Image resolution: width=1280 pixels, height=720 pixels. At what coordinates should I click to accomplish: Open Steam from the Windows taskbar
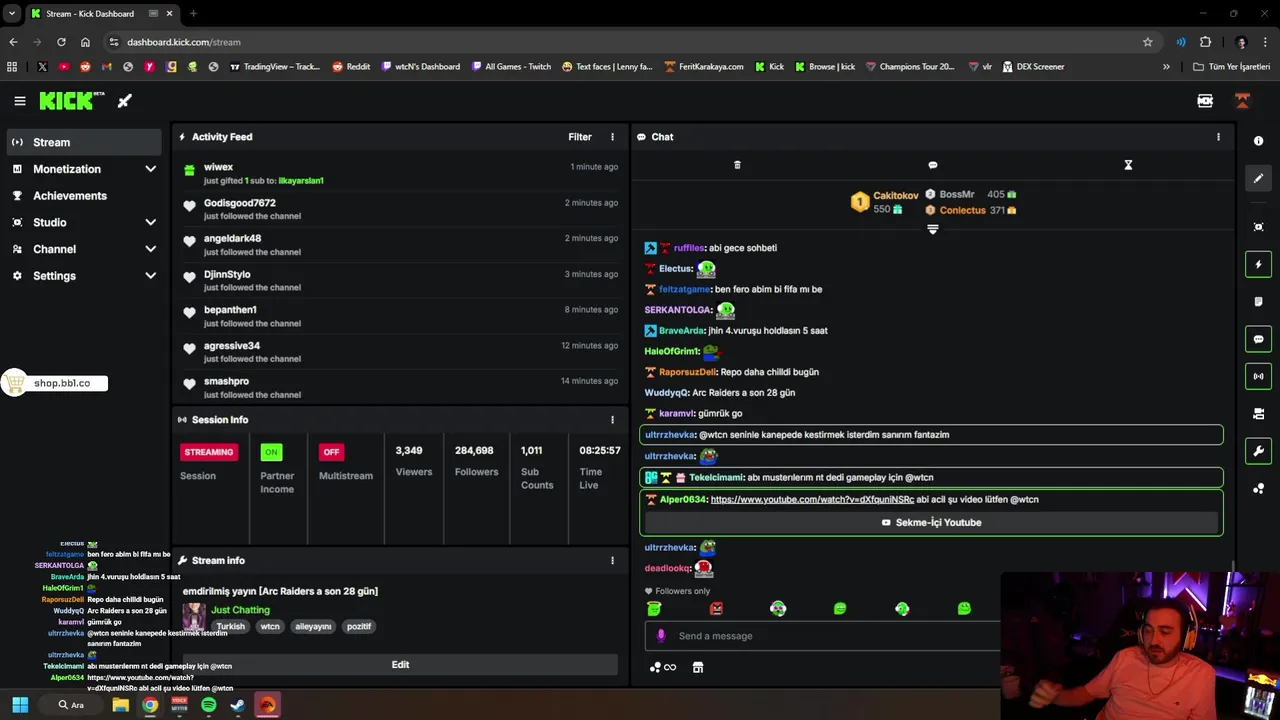(x=238, y=705)
